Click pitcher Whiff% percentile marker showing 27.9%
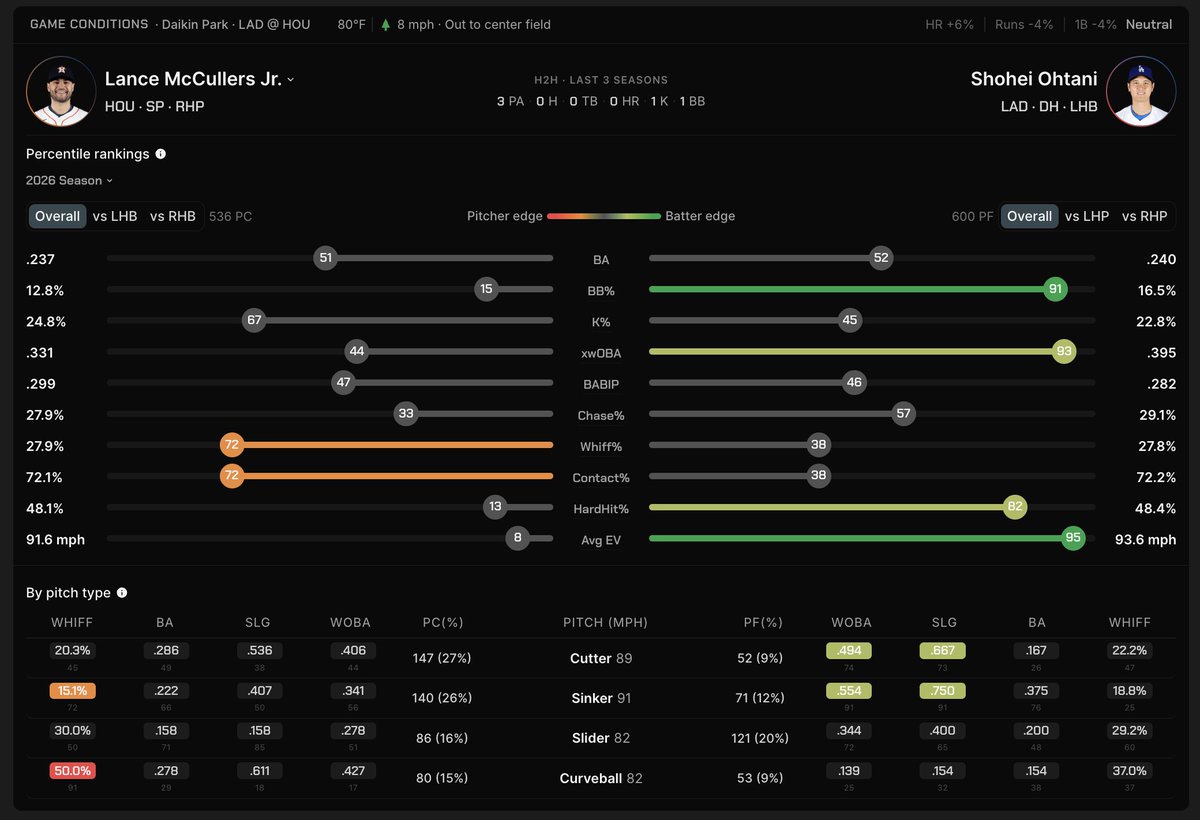The image size is (1200, 820). point(232,445)
